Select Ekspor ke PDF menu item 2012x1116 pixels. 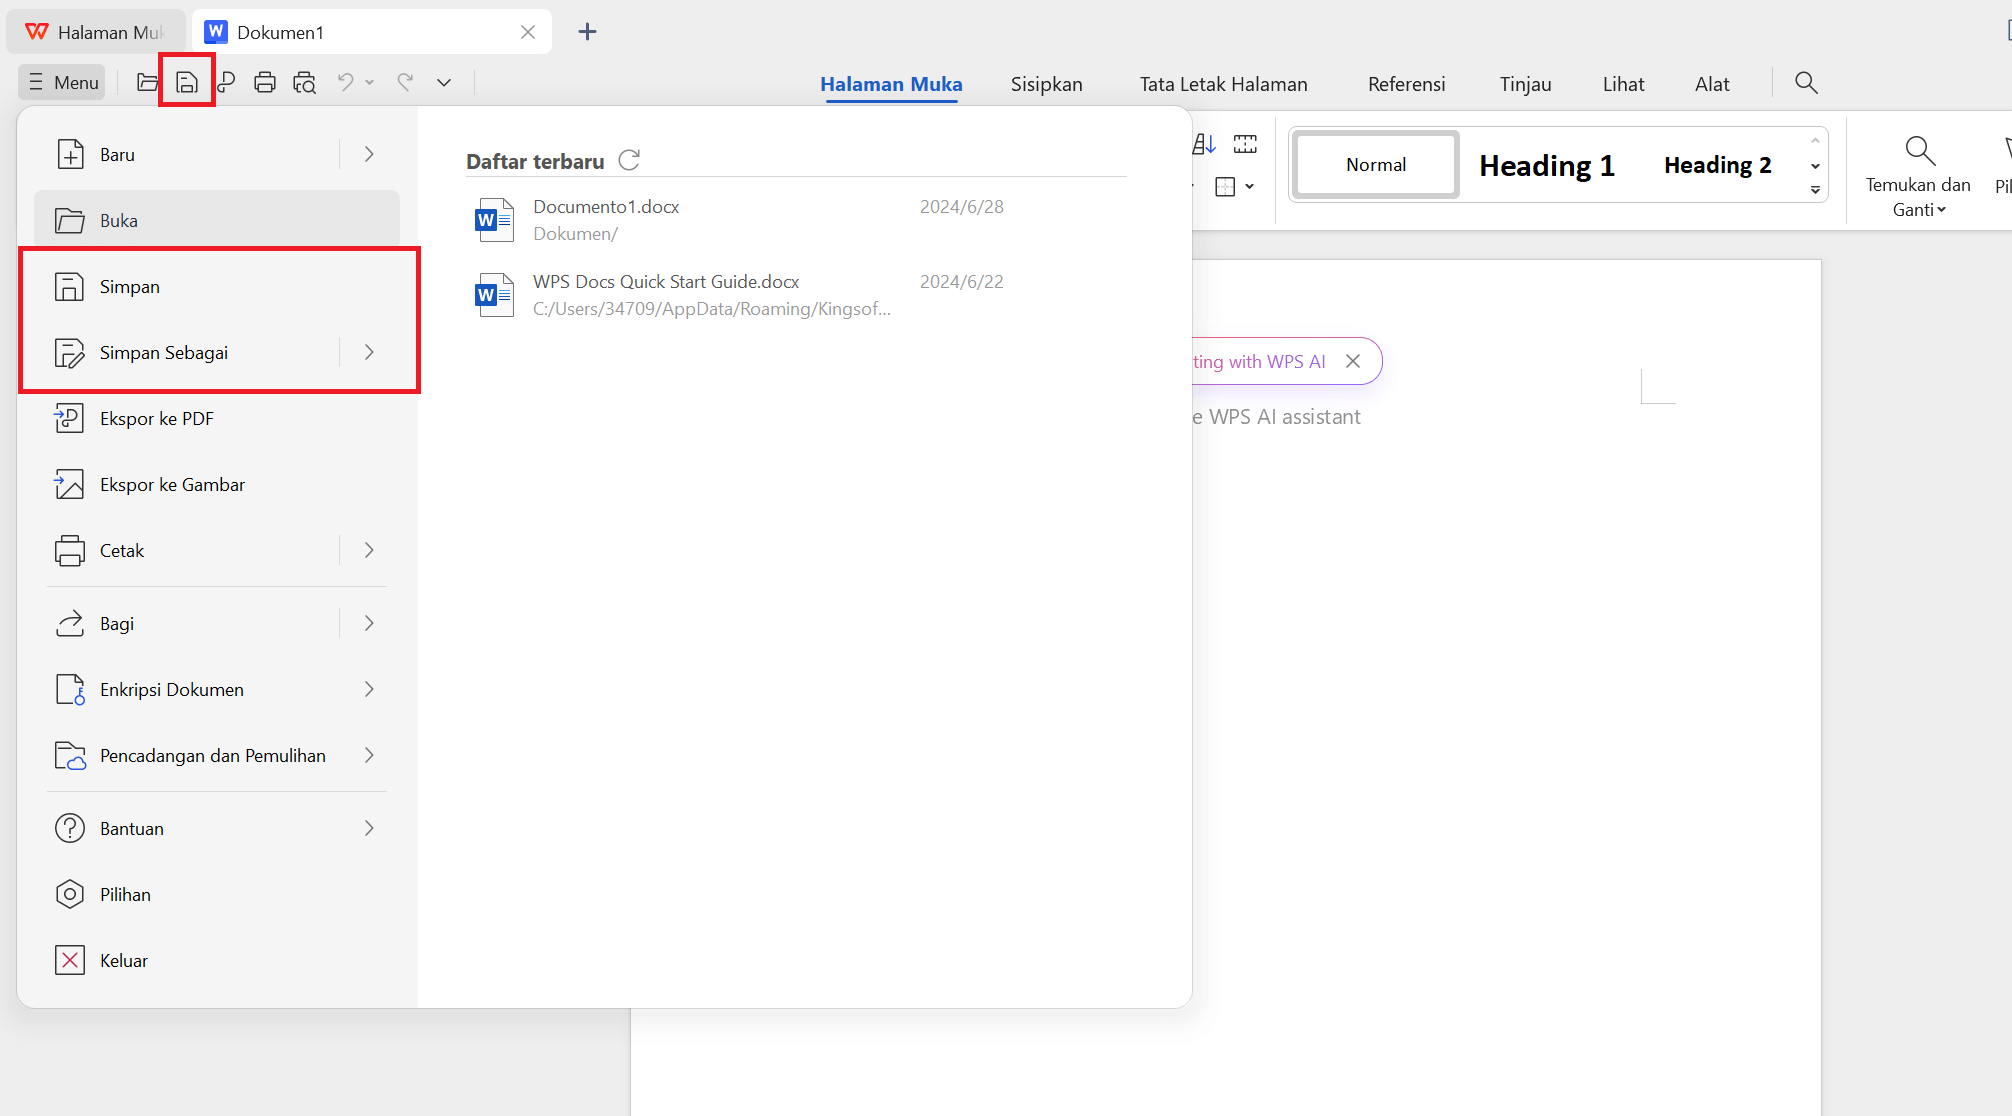[x=157, y=418]
